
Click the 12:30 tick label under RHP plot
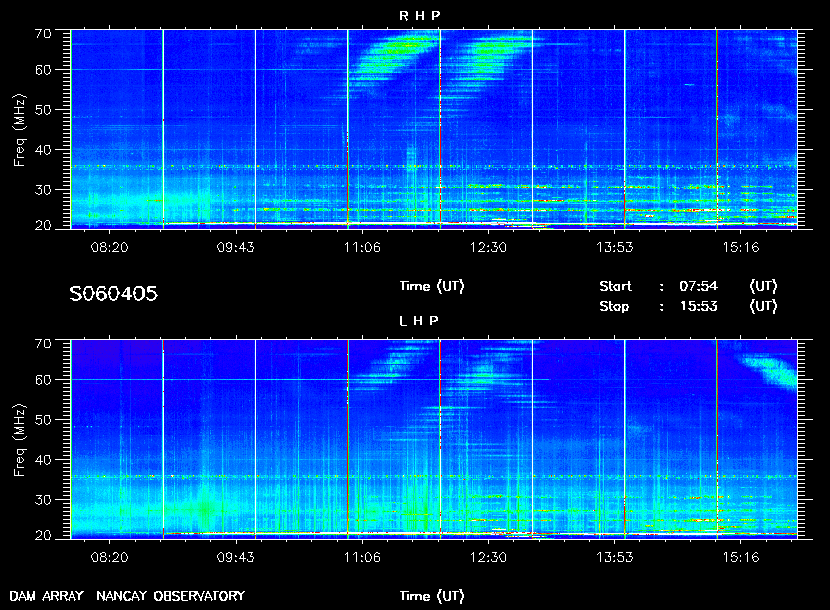coord(488,247)
